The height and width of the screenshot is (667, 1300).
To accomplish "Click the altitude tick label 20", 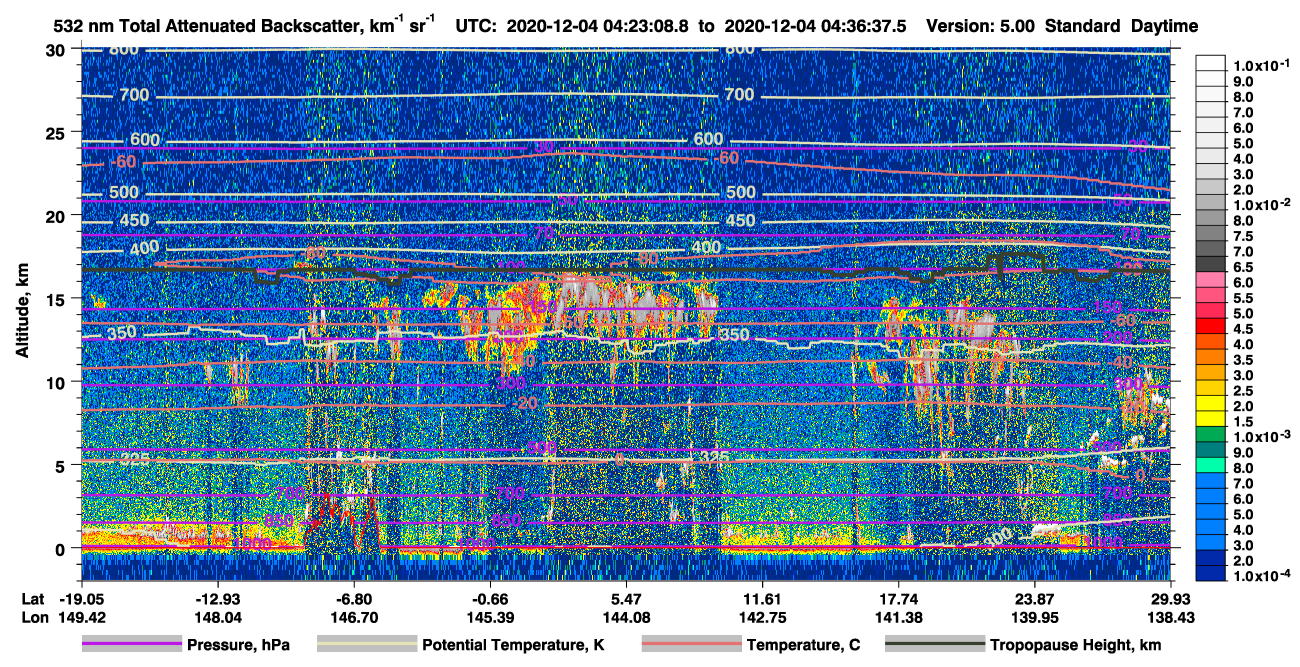I will point(58,216).
